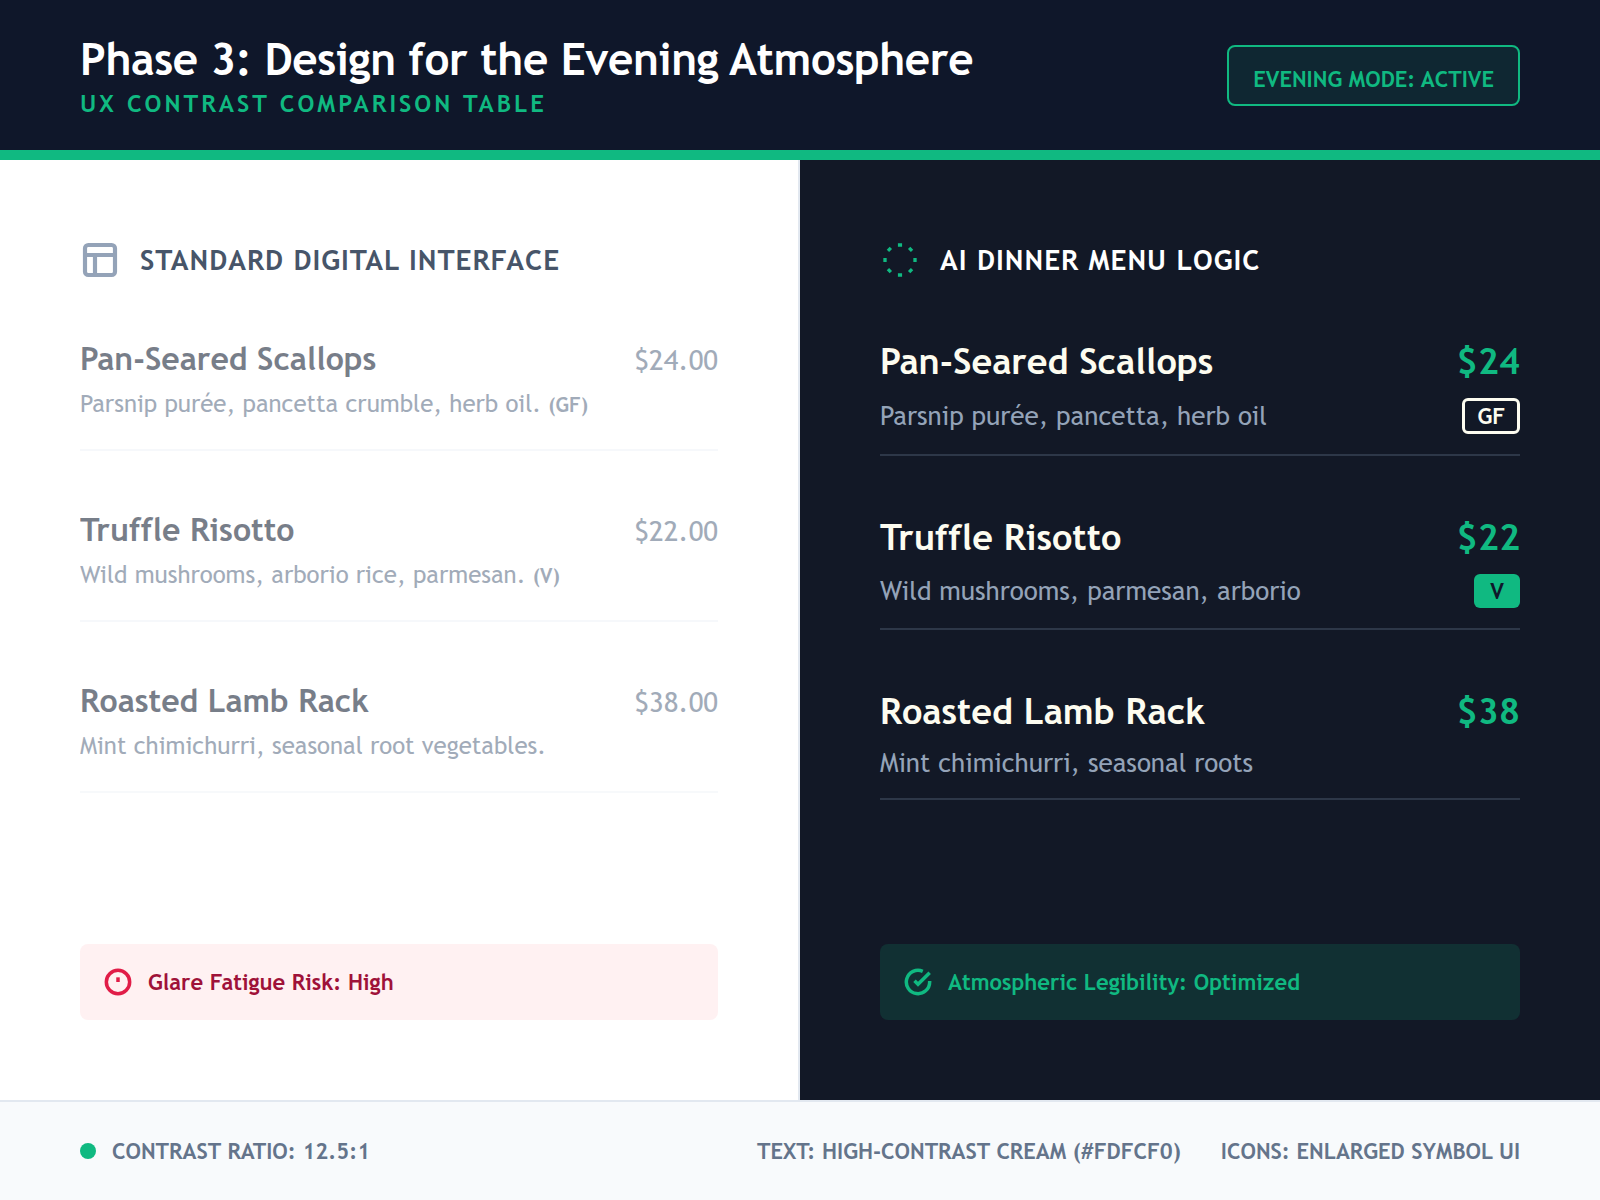
Task: Expand the Truffle Risotto AI menu entry
Action: coord(1000,537)
